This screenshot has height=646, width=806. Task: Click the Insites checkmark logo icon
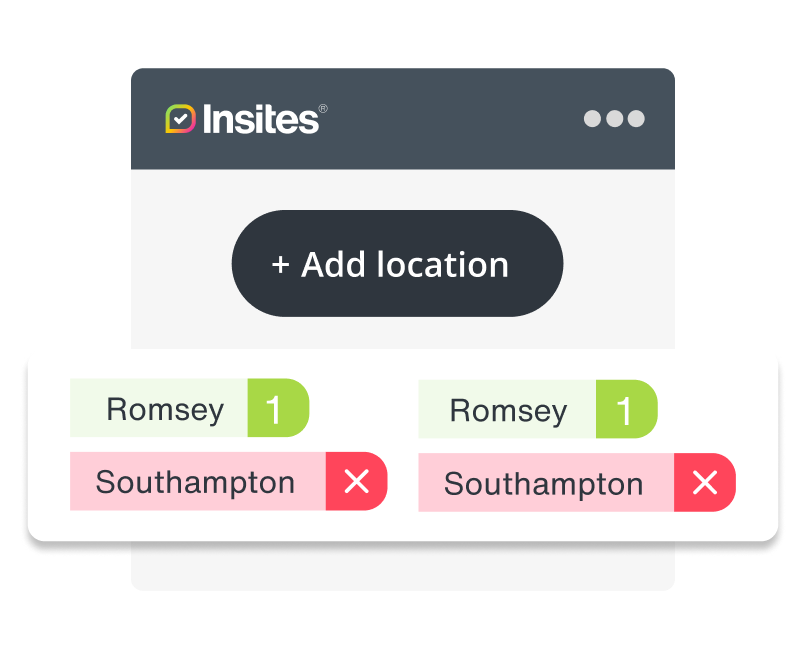coord(180,119)
